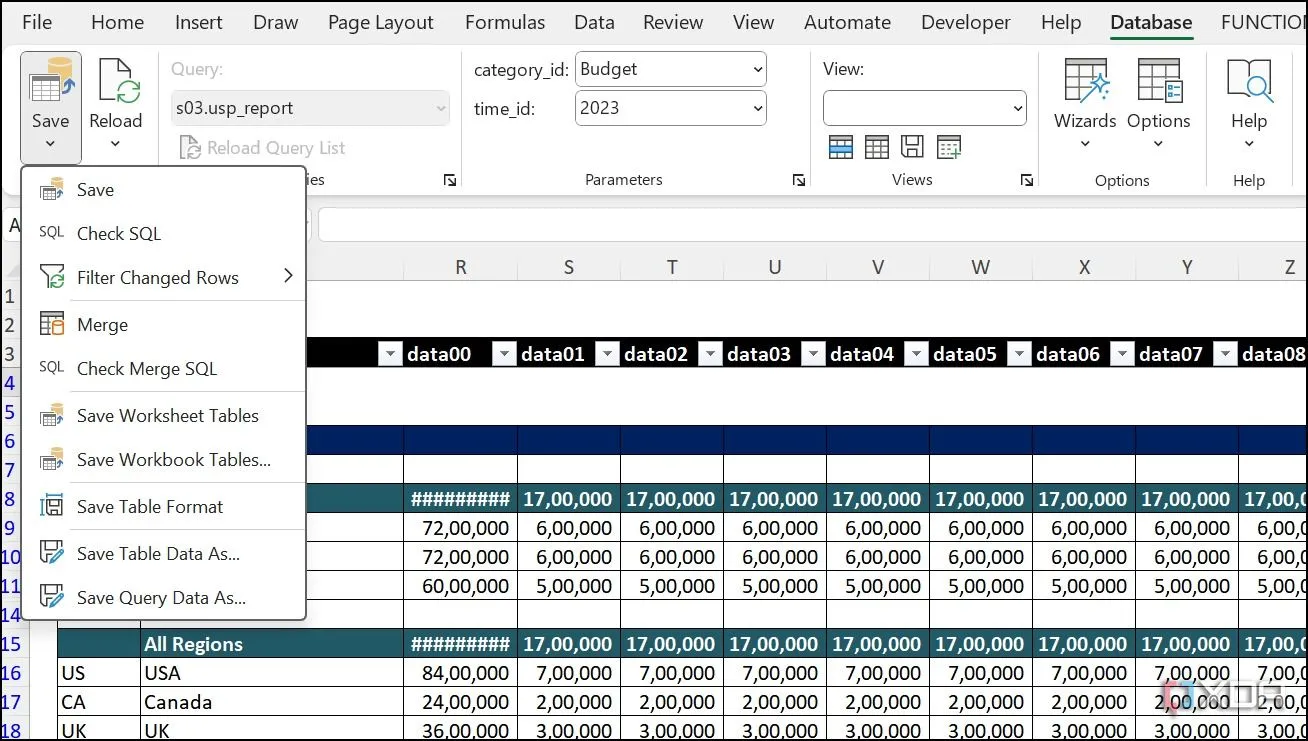
Task: Select the All Regions cell
Action: (x=272, y=644)
